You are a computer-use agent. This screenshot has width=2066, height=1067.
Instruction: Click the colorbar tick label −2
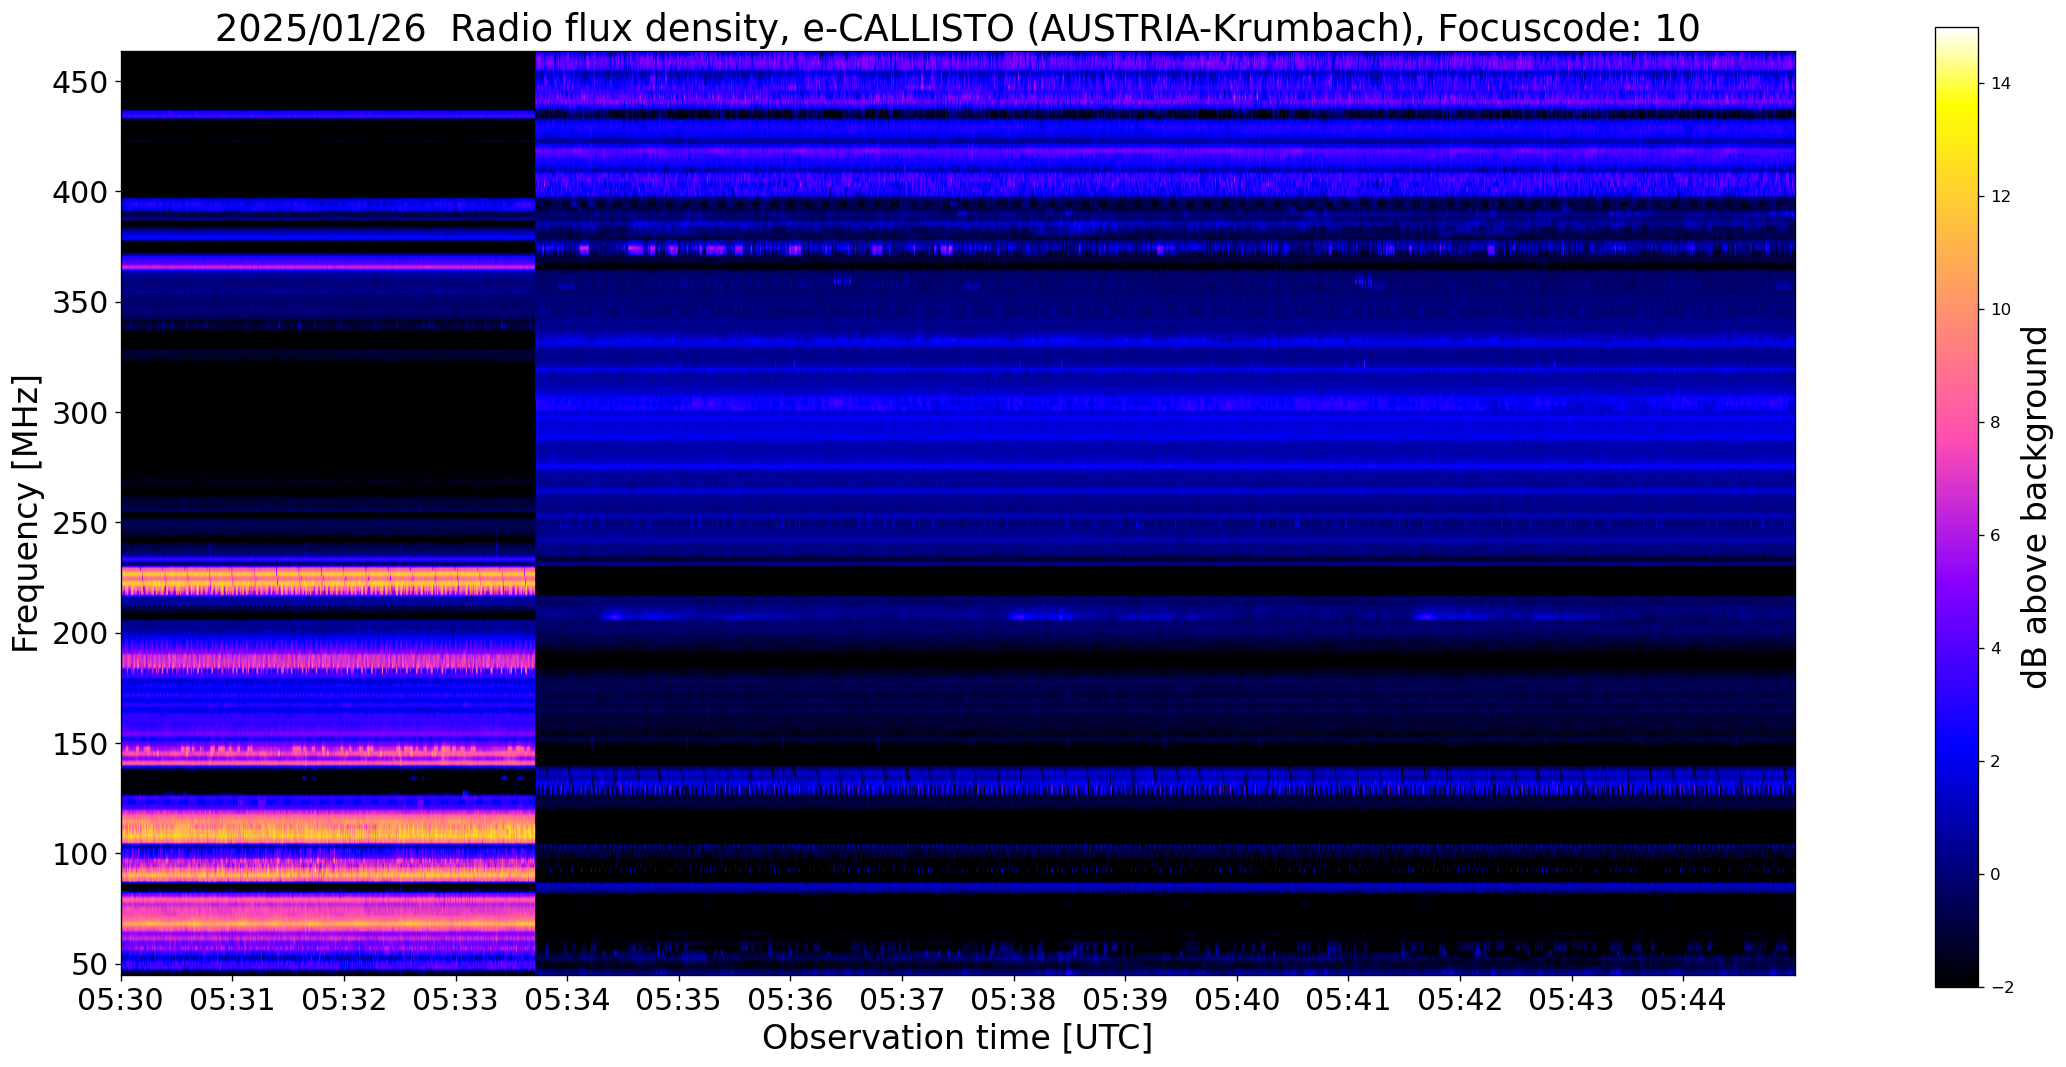pos(2002,988)
